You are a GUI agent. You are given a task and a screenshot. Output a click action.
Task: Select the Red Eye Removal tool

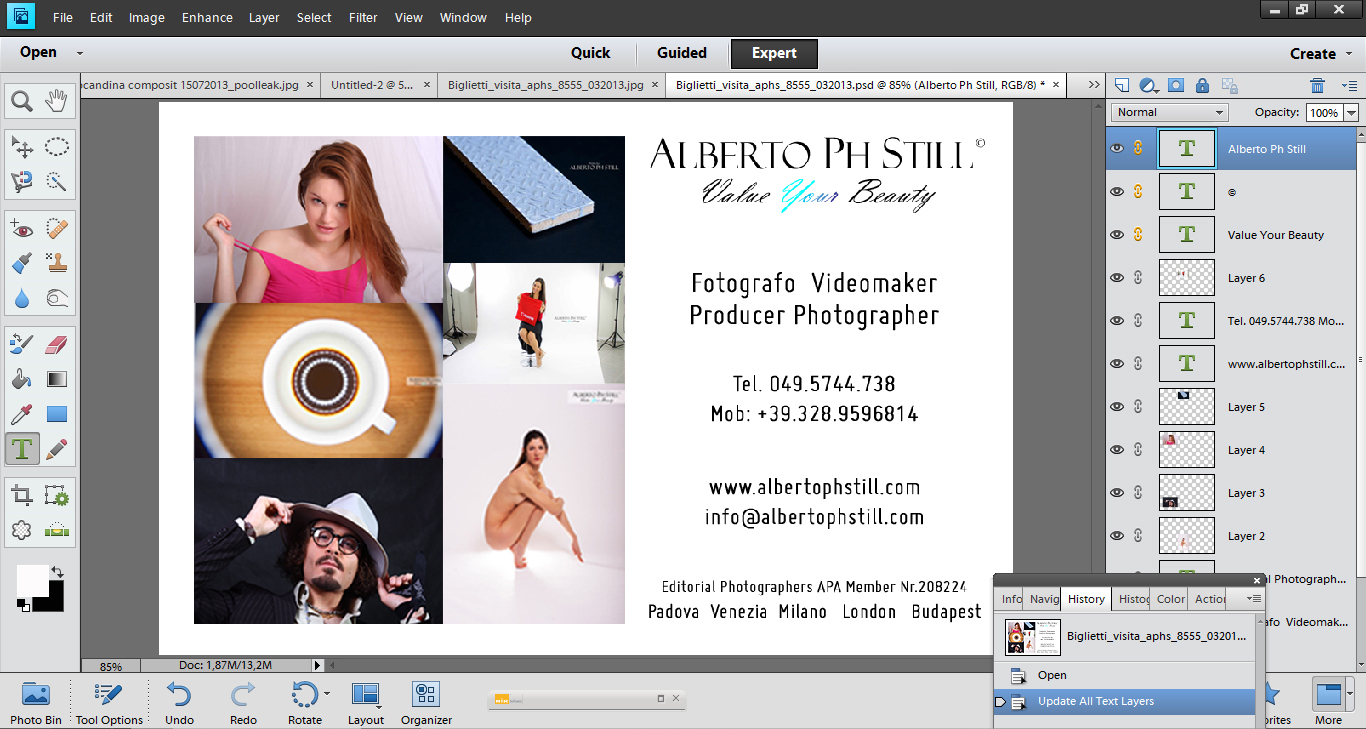click(23, 229)
